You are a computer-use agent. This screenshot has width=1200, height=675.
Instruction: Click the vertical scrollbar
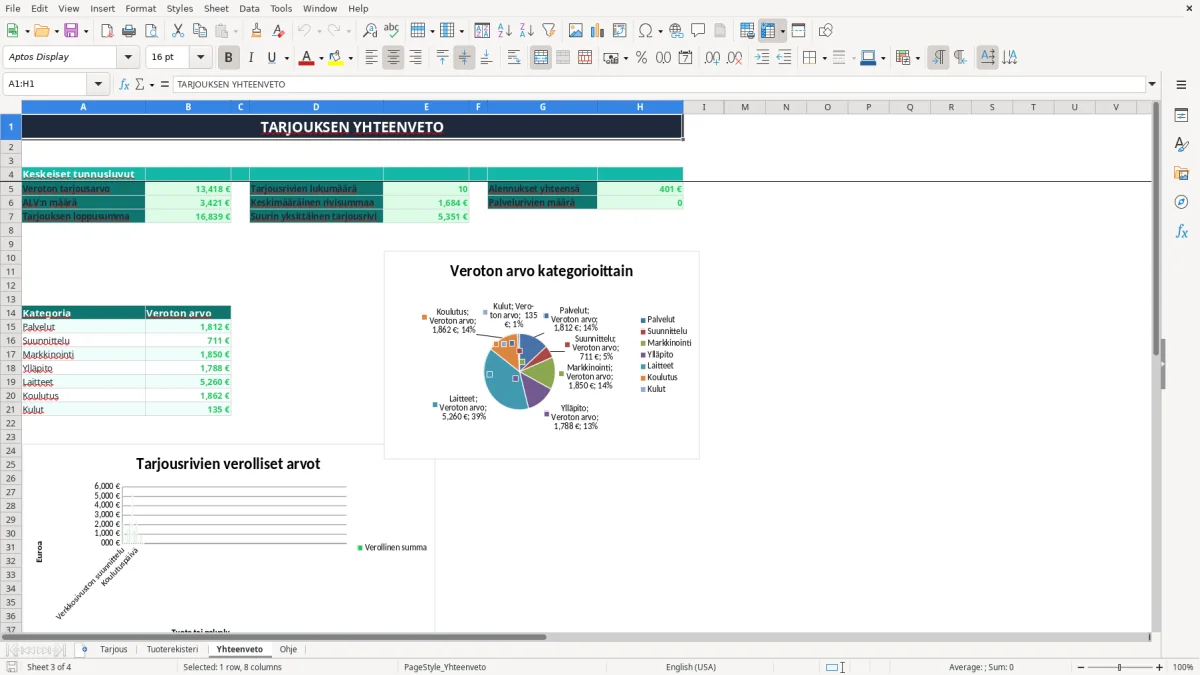click(1157, 366)
